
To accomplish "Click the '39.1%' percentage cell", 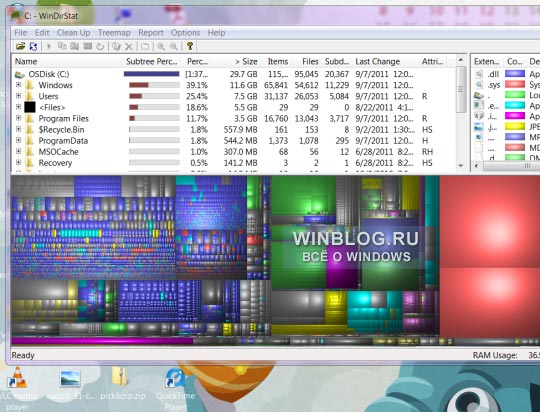I will coord(197,85).
